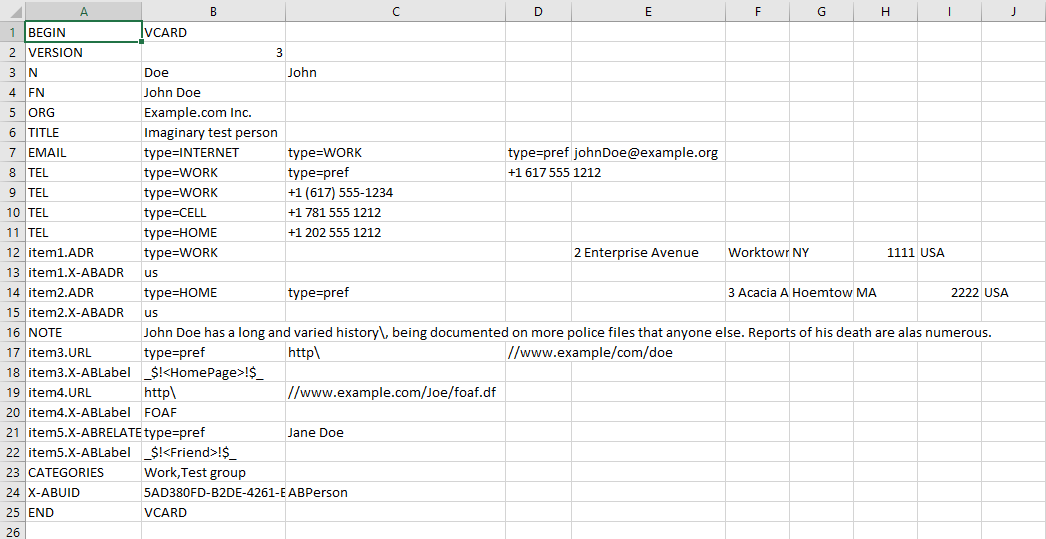Screen dimensions: 1046x539
Task: Select the Example.com Inc. cell
Action: click(213, 112)
